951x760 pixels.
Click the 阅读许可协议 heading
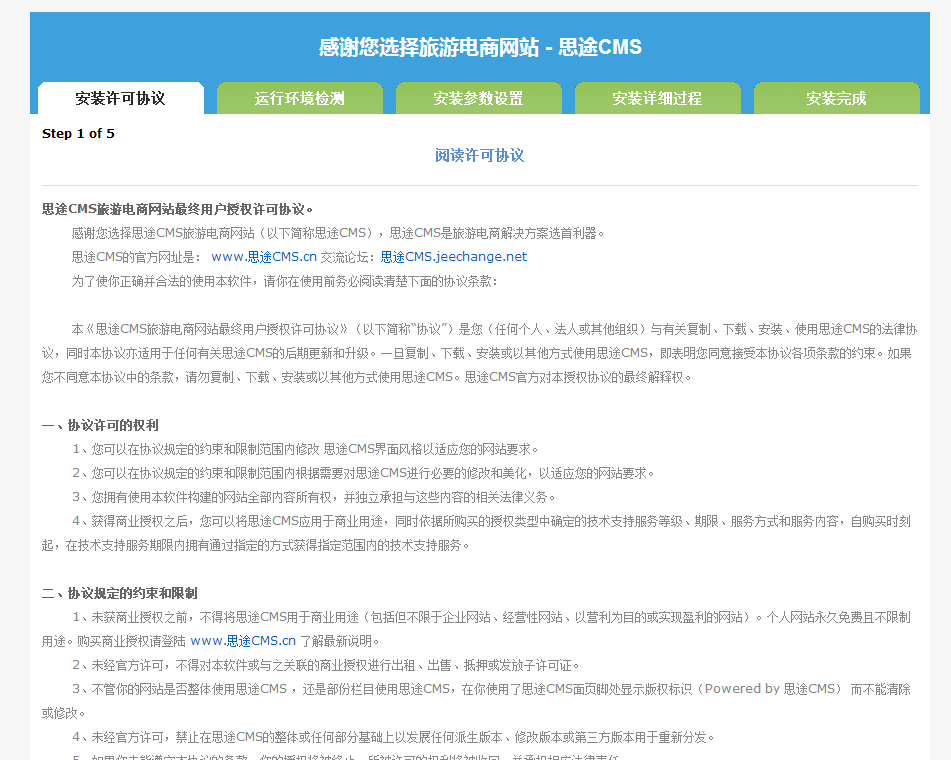[x=479, y=155]
